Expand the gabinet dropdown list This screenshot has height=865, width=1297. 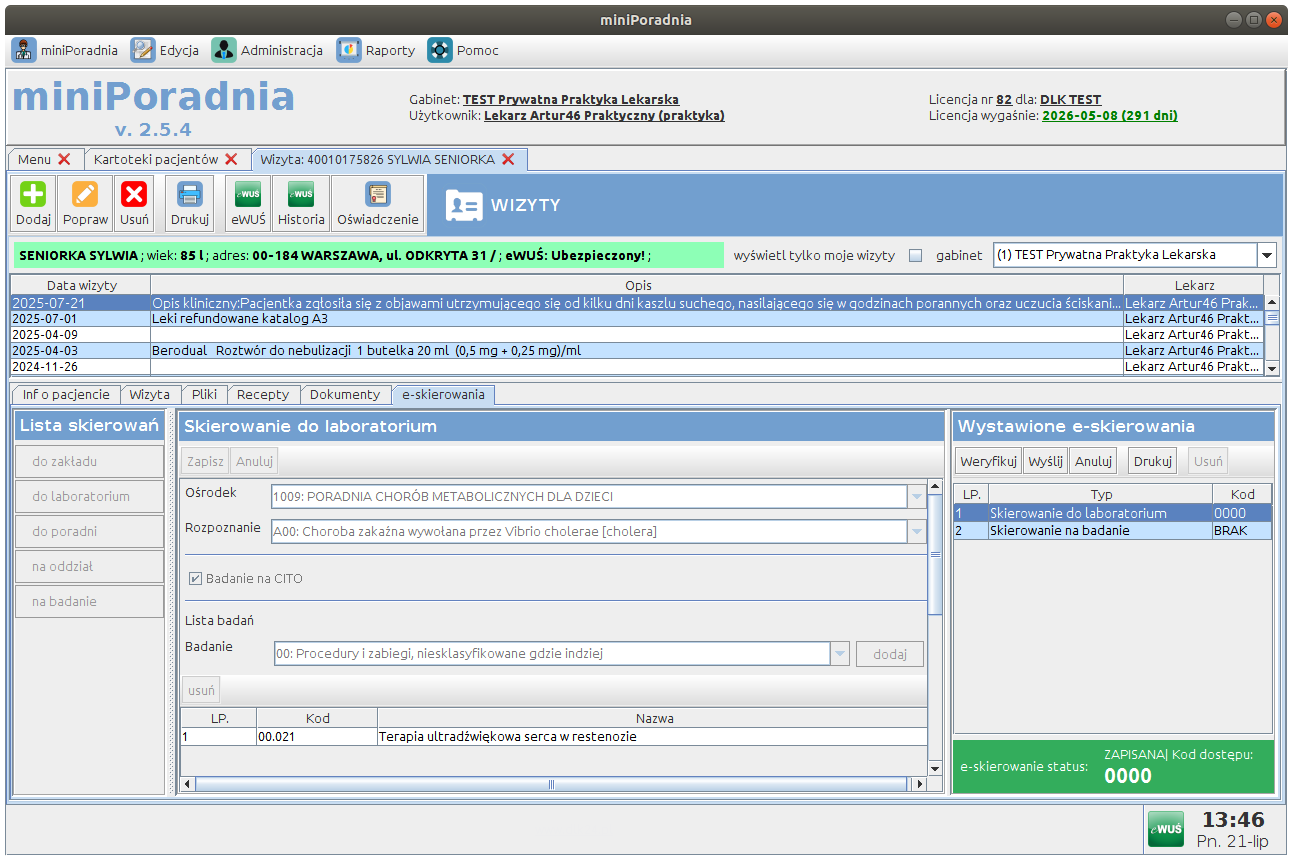[1266, 255]
